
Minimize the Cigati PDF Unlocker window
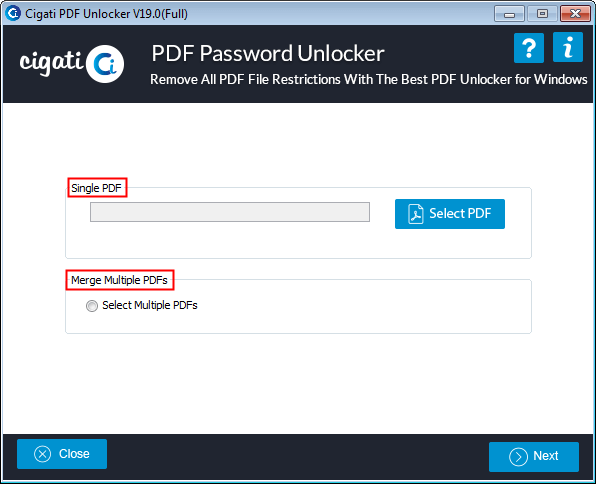click(509, 14)
